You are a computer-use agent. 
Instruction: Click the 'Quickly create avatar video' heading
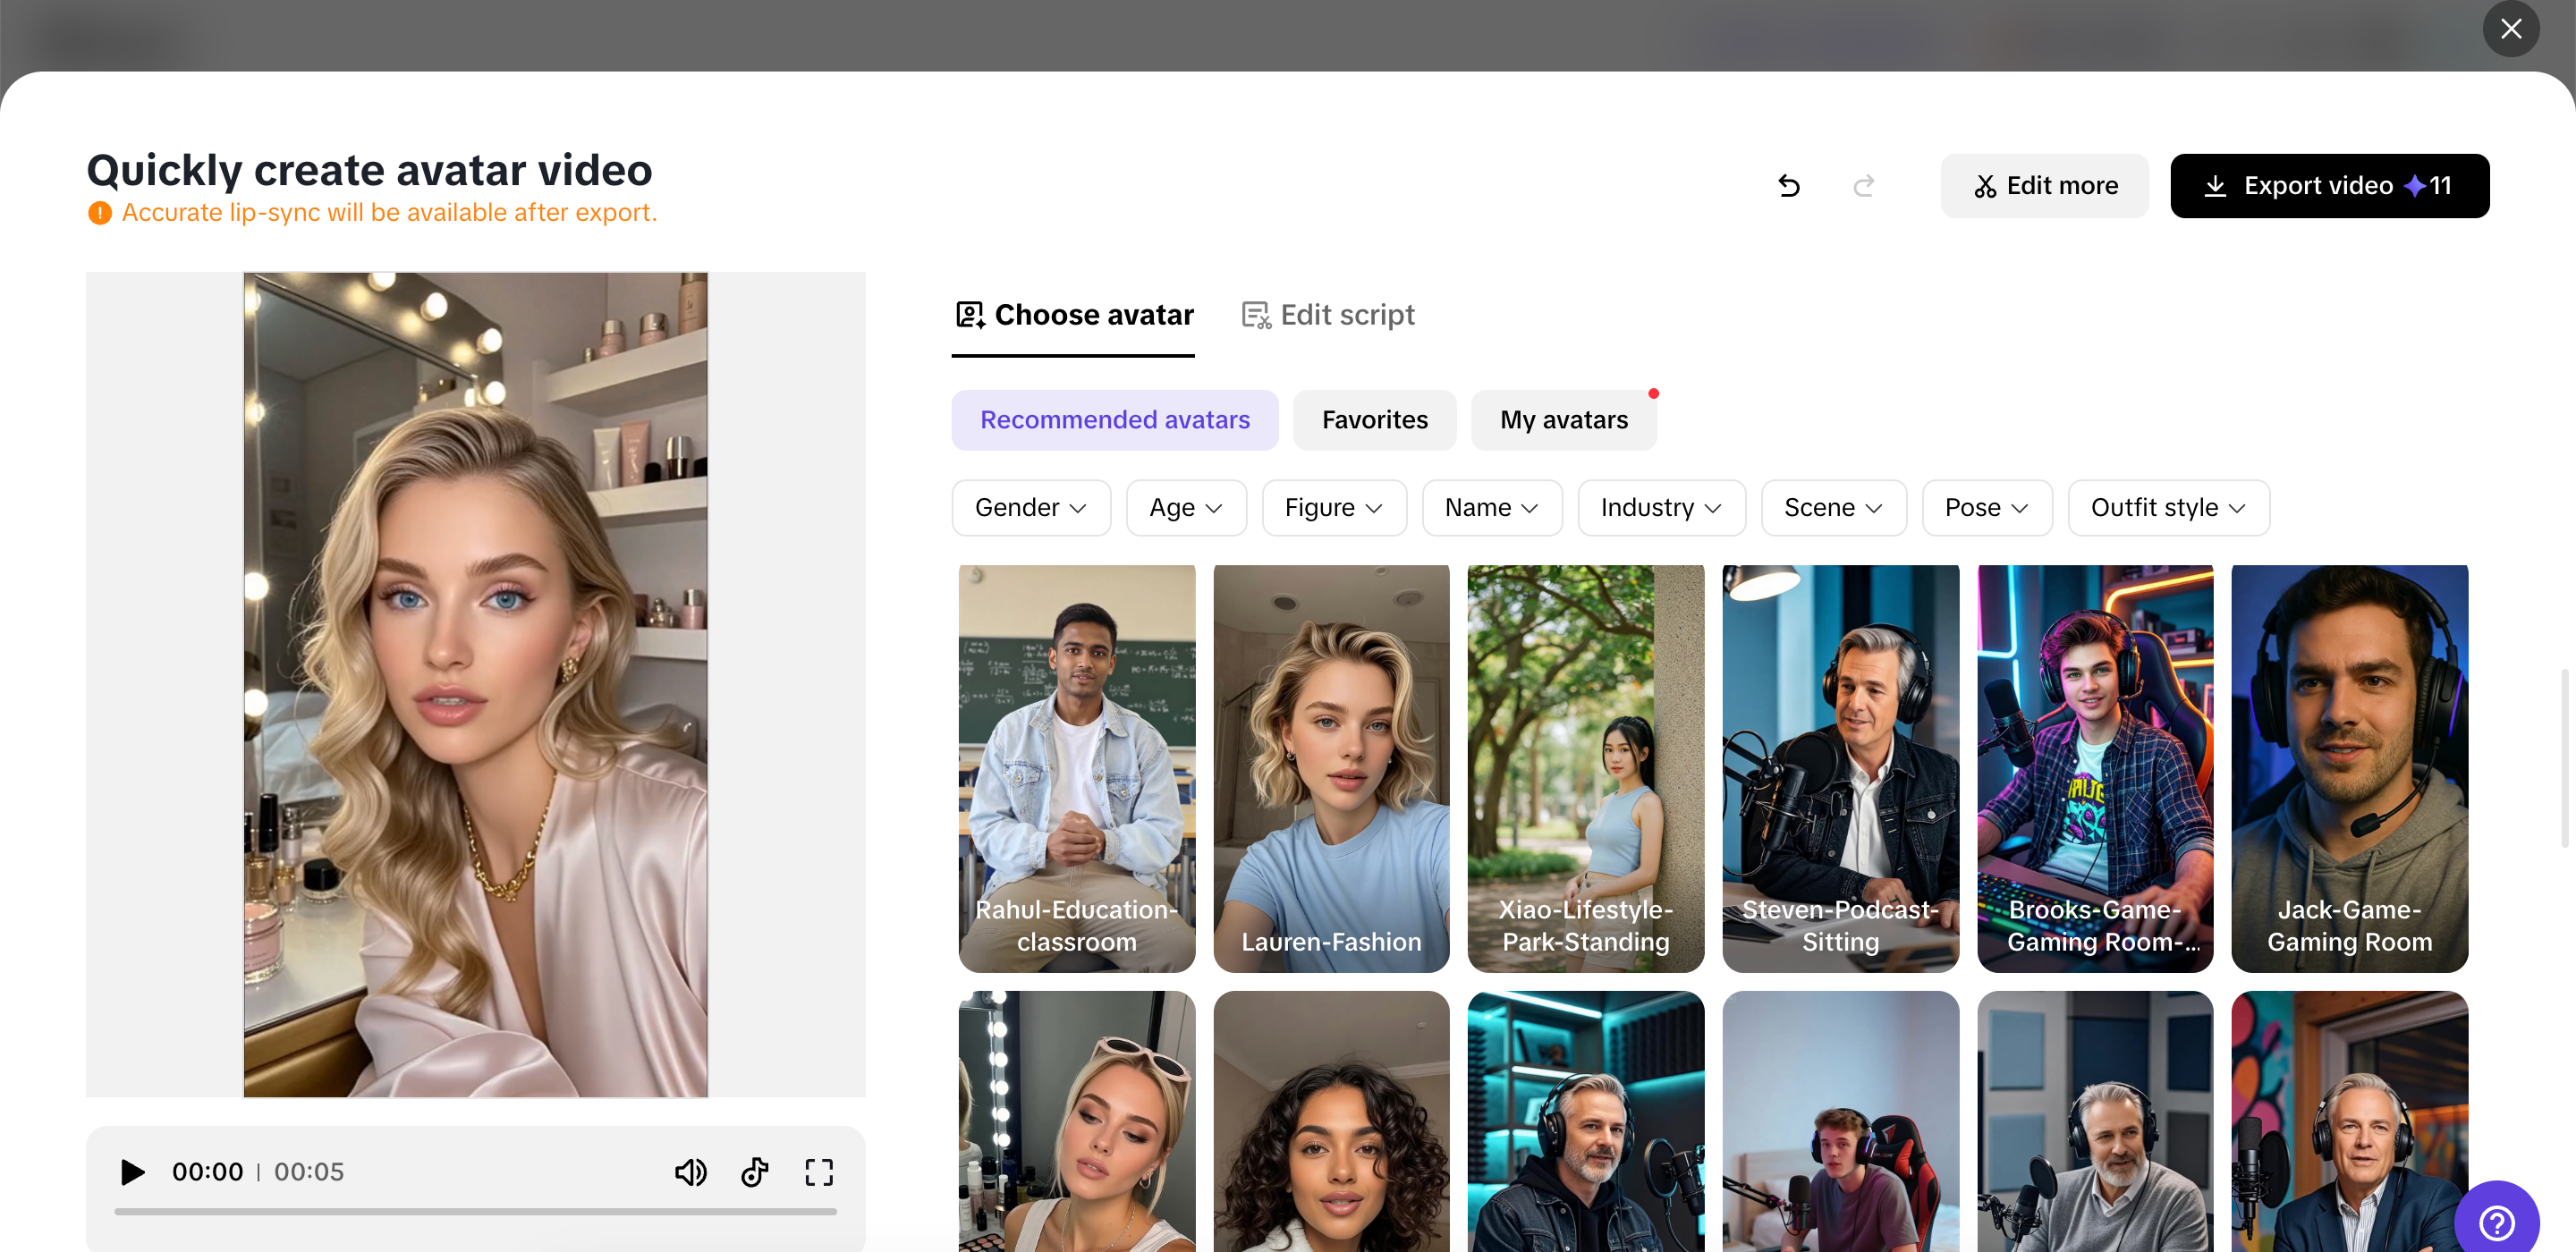click(x=369, y=170)
